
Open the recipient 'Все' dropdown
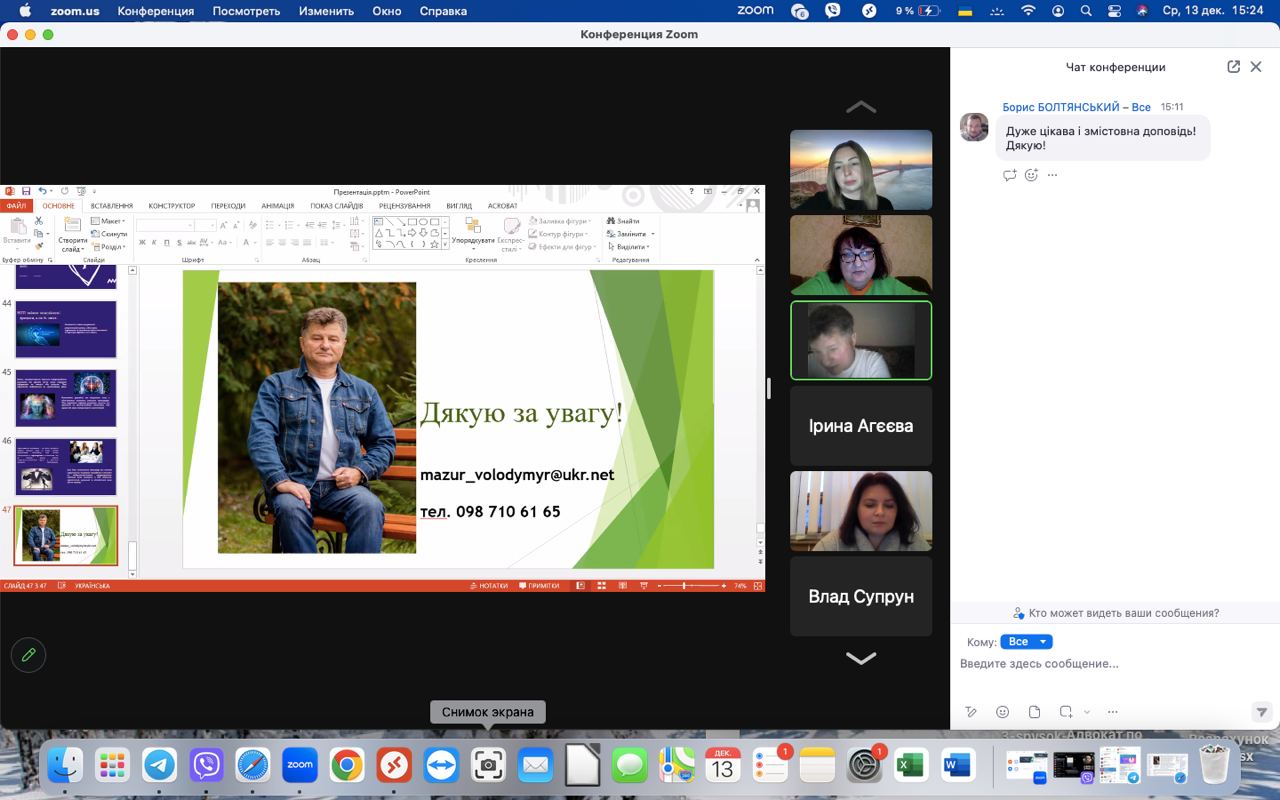coord(1027,642)
